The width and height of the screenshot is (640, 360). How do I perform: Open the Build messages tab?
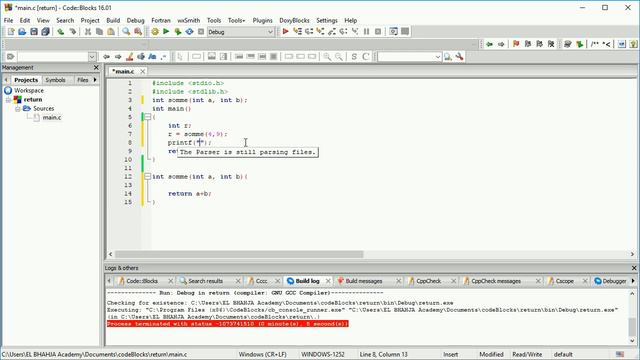point(364,281)
